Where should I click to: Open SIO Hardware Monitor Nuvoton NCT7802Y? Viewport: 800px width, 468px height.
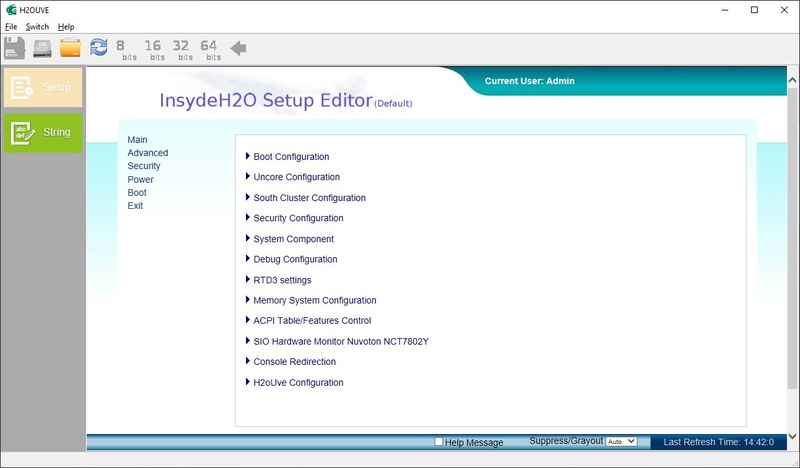pos(341,341)
